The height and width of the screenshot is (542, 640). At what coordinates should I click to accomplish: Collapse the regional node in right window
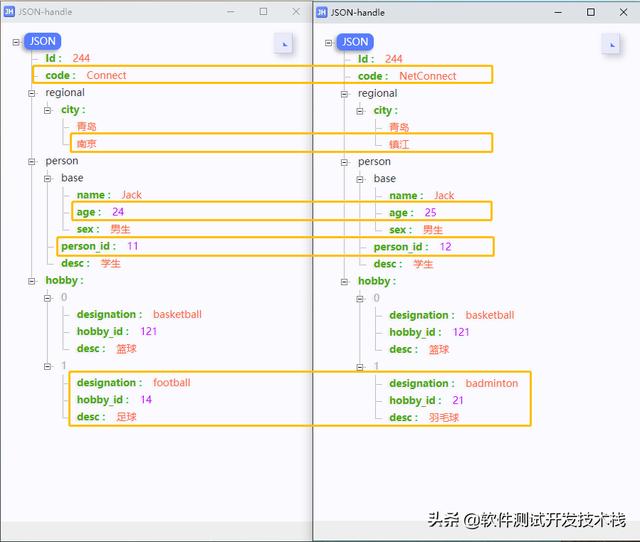pos(344,94)
